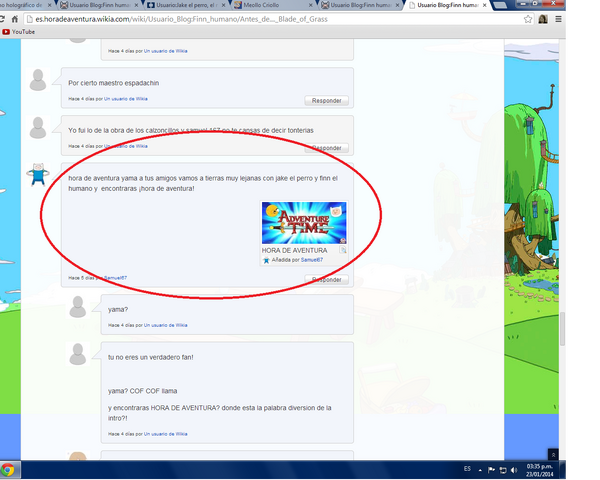Image resolution: width=600 pixels, height=480 pixels.
Task: Go to the browser home page icon
Action: coord(15,19)
